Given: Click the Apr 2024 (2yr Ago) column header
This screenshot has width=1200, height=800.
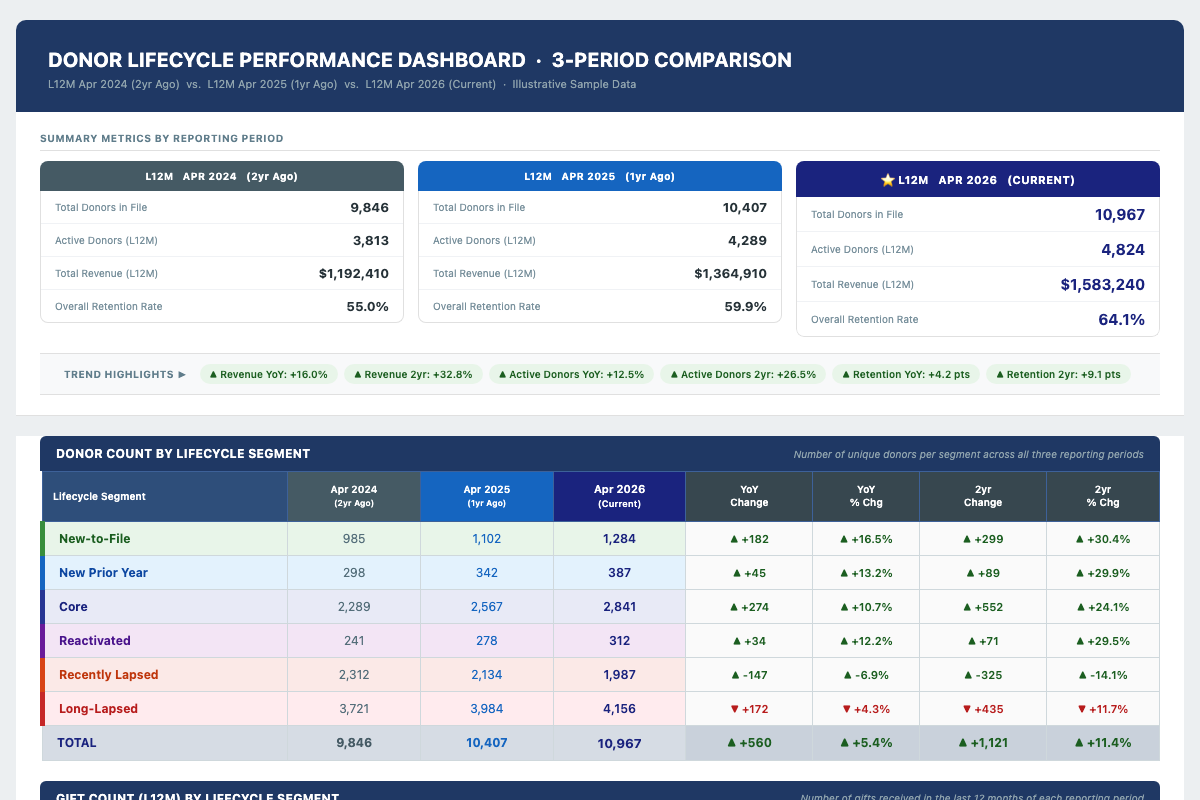Looking at the screenshot, I should (354, 496).
